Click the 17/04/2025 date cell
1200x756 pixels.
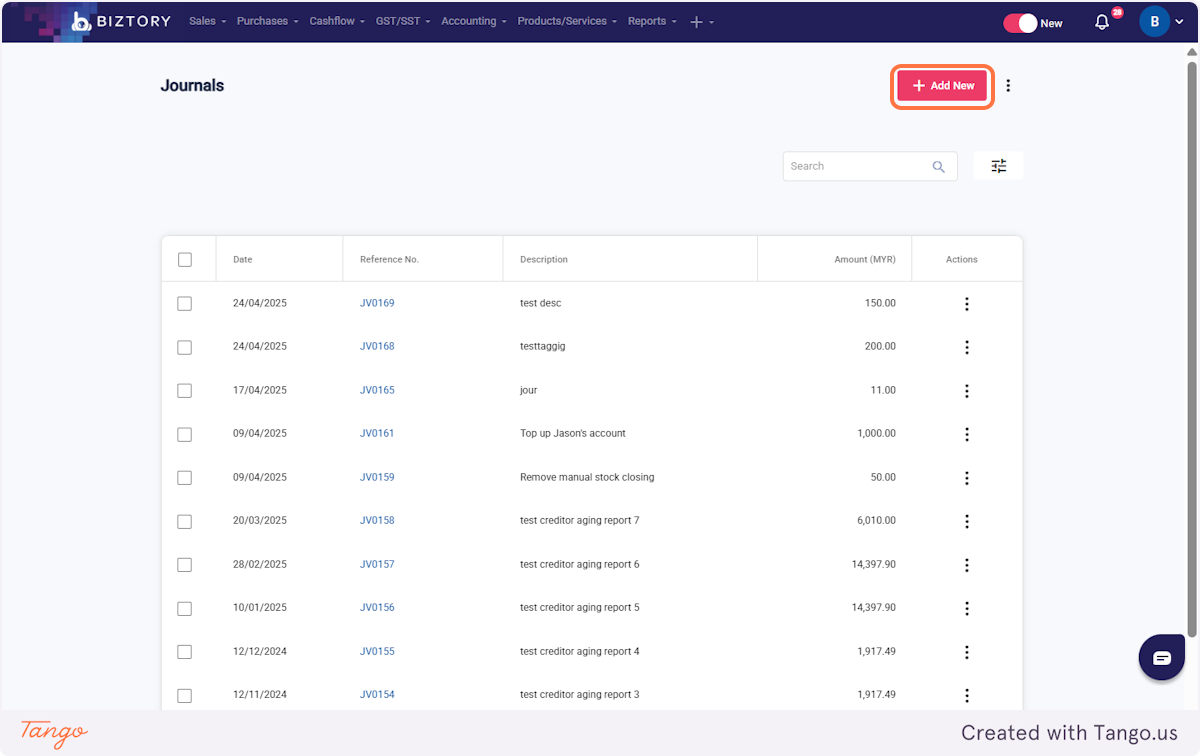coord(260,390)
